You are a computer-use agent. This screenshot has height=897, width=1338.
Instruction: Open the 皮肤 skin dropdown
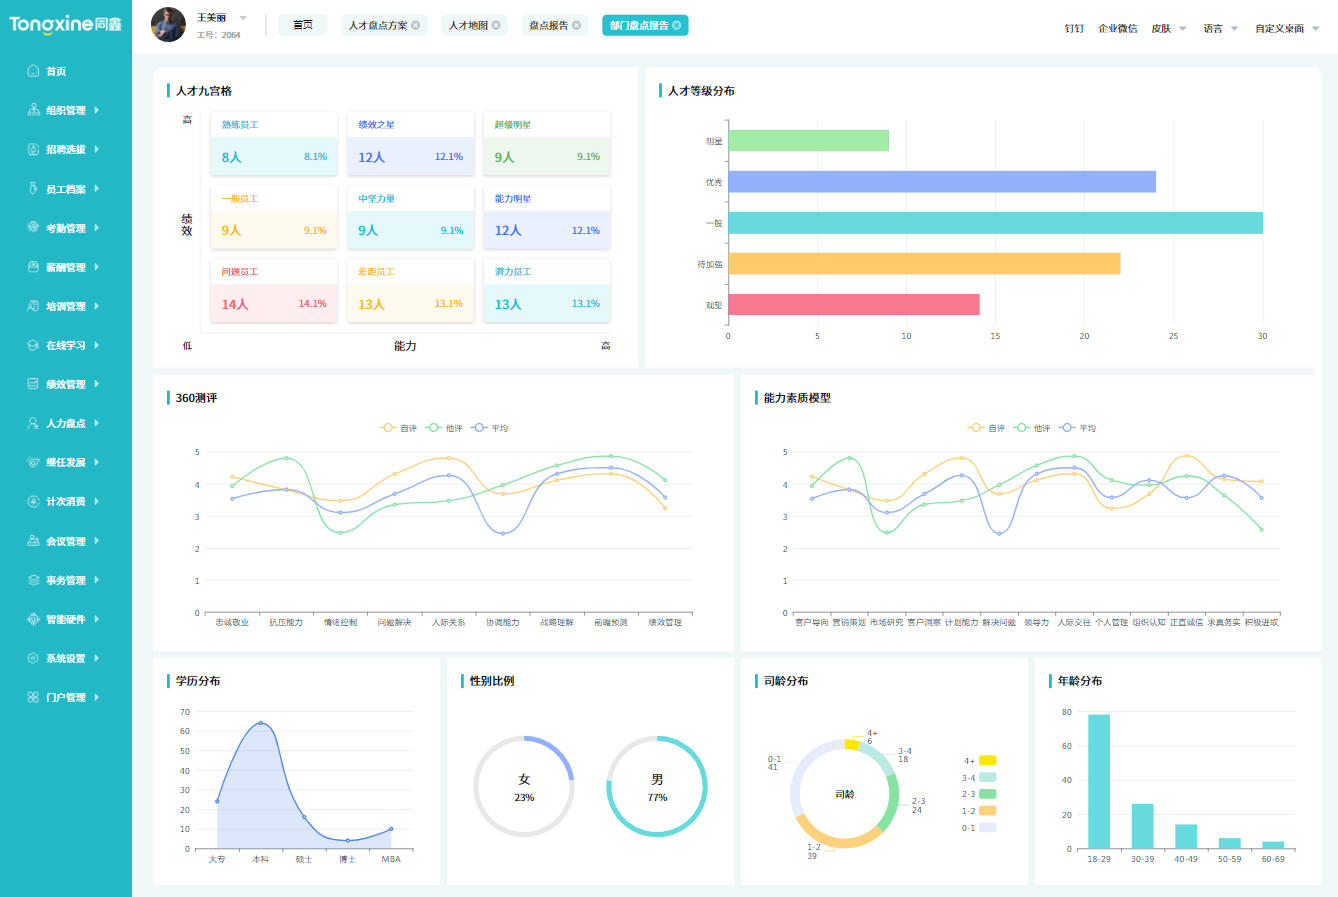[x=1168, y=28]
